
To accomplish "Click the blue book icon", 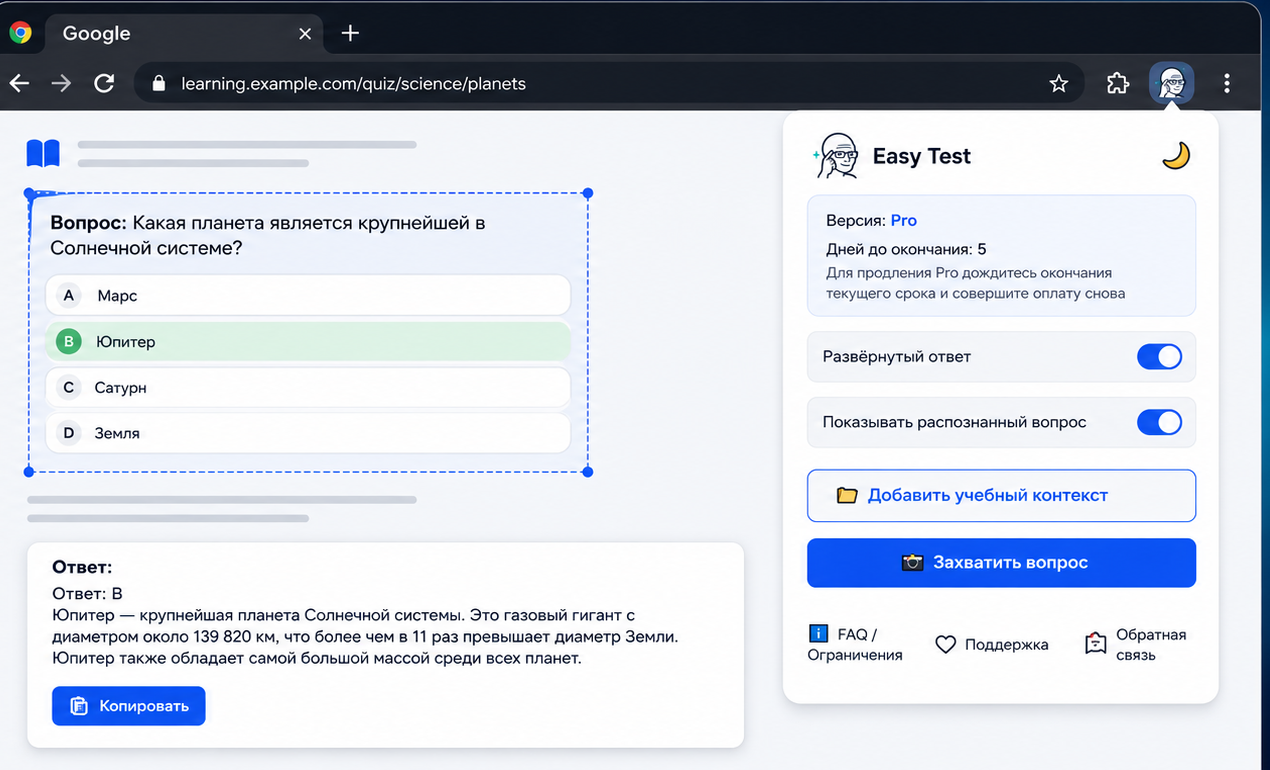I will tap(43, 153).
